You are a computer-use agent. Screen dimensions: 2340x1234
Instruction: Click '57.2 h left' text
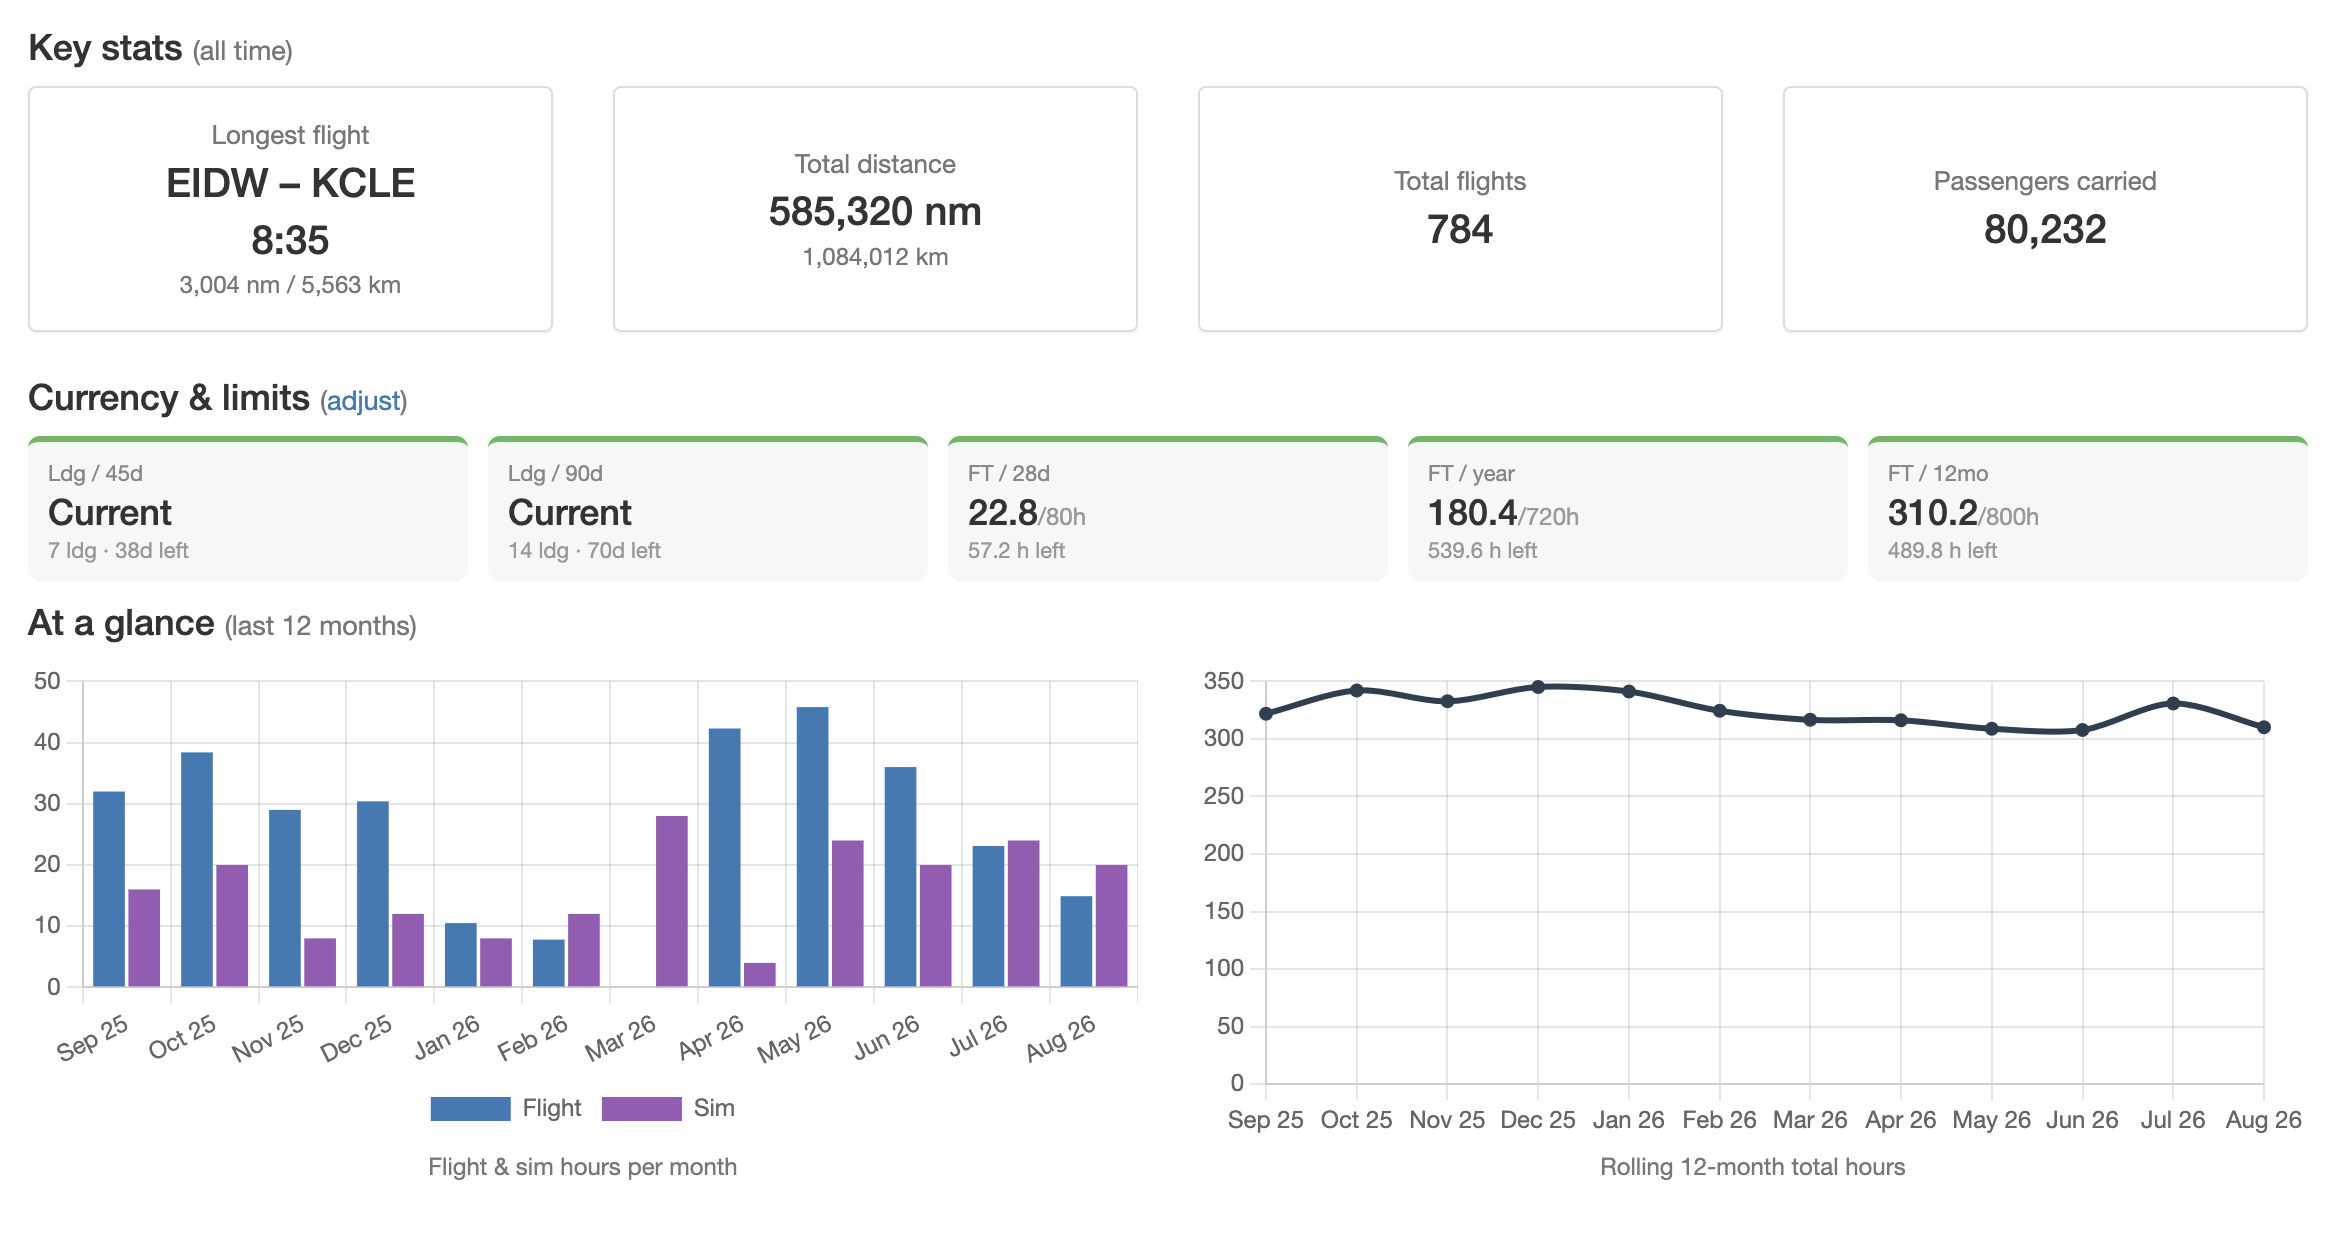1016,550
